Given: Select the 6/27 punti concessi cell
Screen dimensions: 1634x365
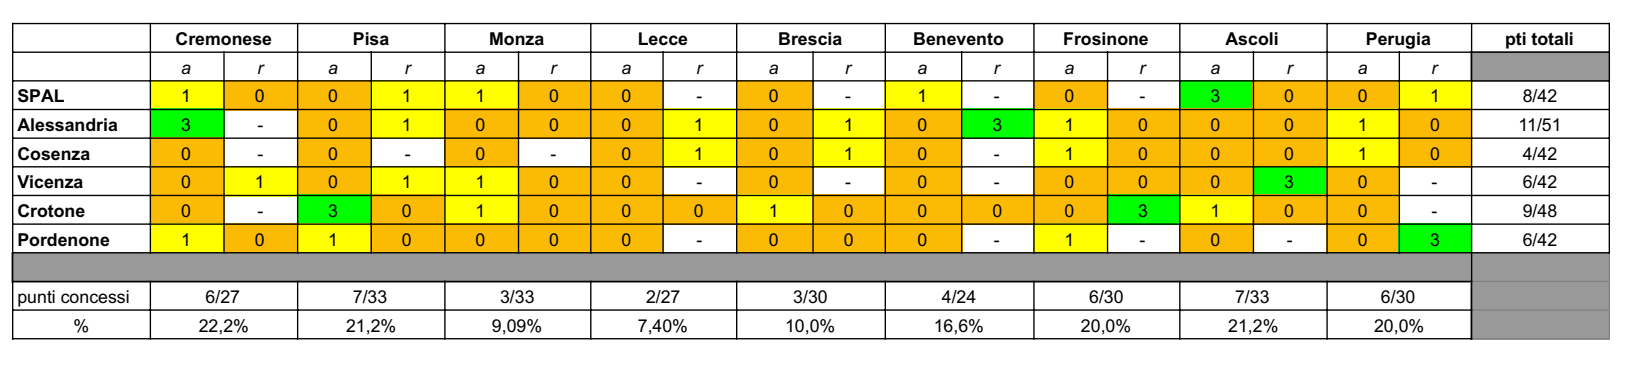Looking at the screenshot, I should [223, 297].
